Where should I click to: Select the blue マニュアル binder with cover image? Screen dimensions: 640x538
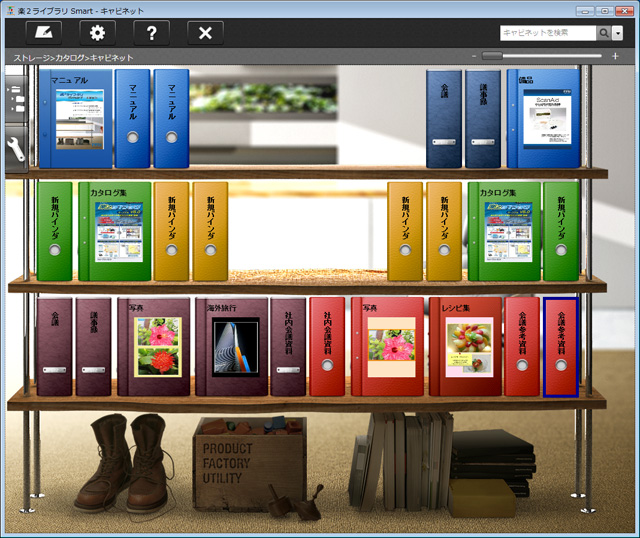[x=76, y=118]
